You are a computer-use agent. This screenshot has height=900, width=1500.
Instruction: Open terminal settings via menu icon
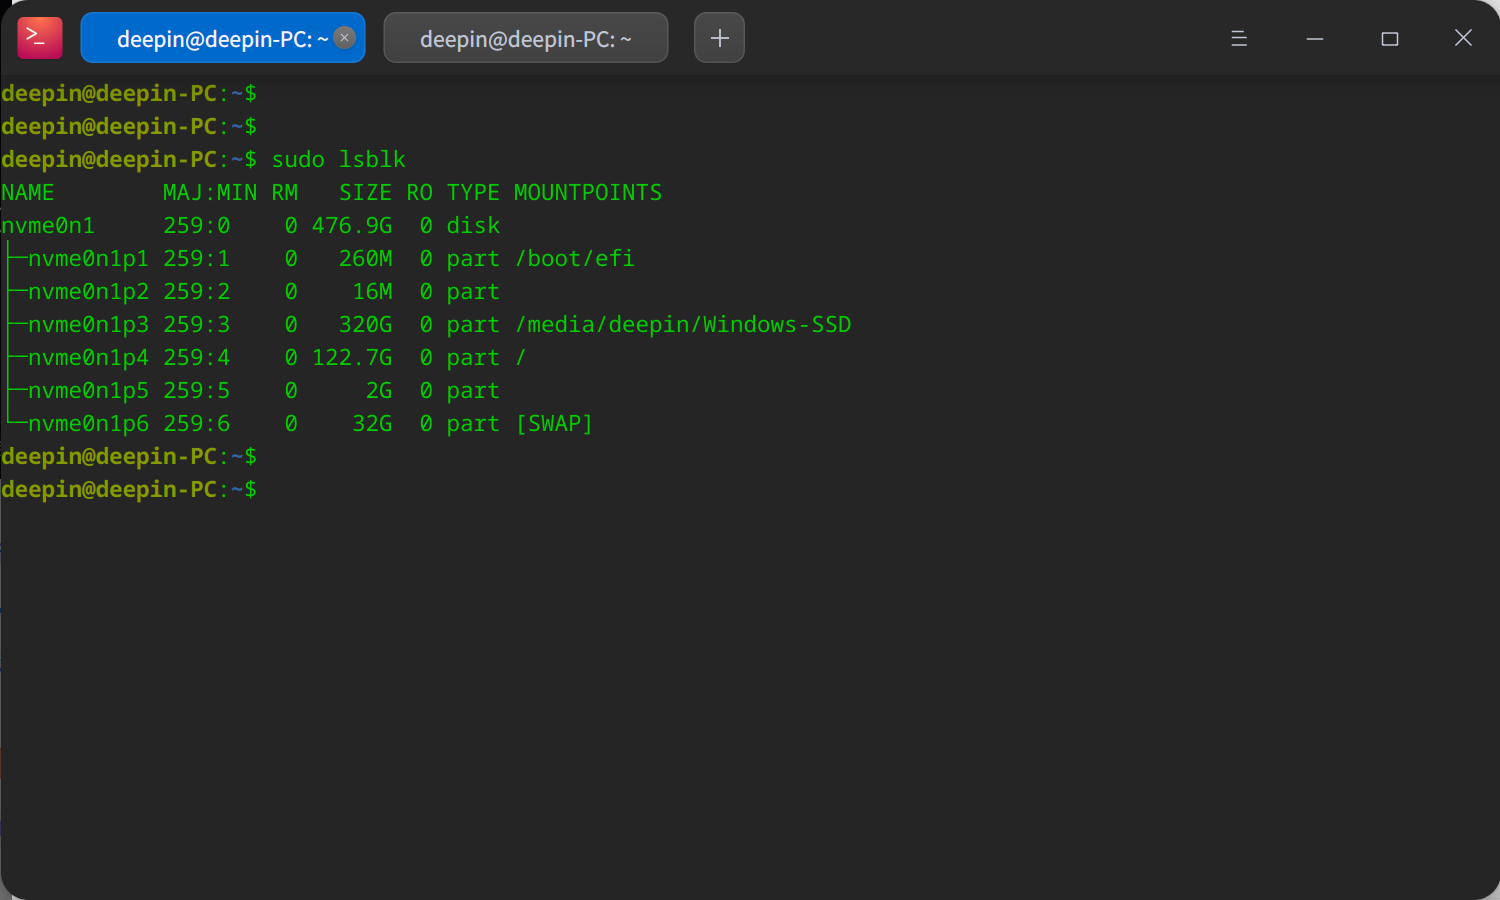(1239, 37)
